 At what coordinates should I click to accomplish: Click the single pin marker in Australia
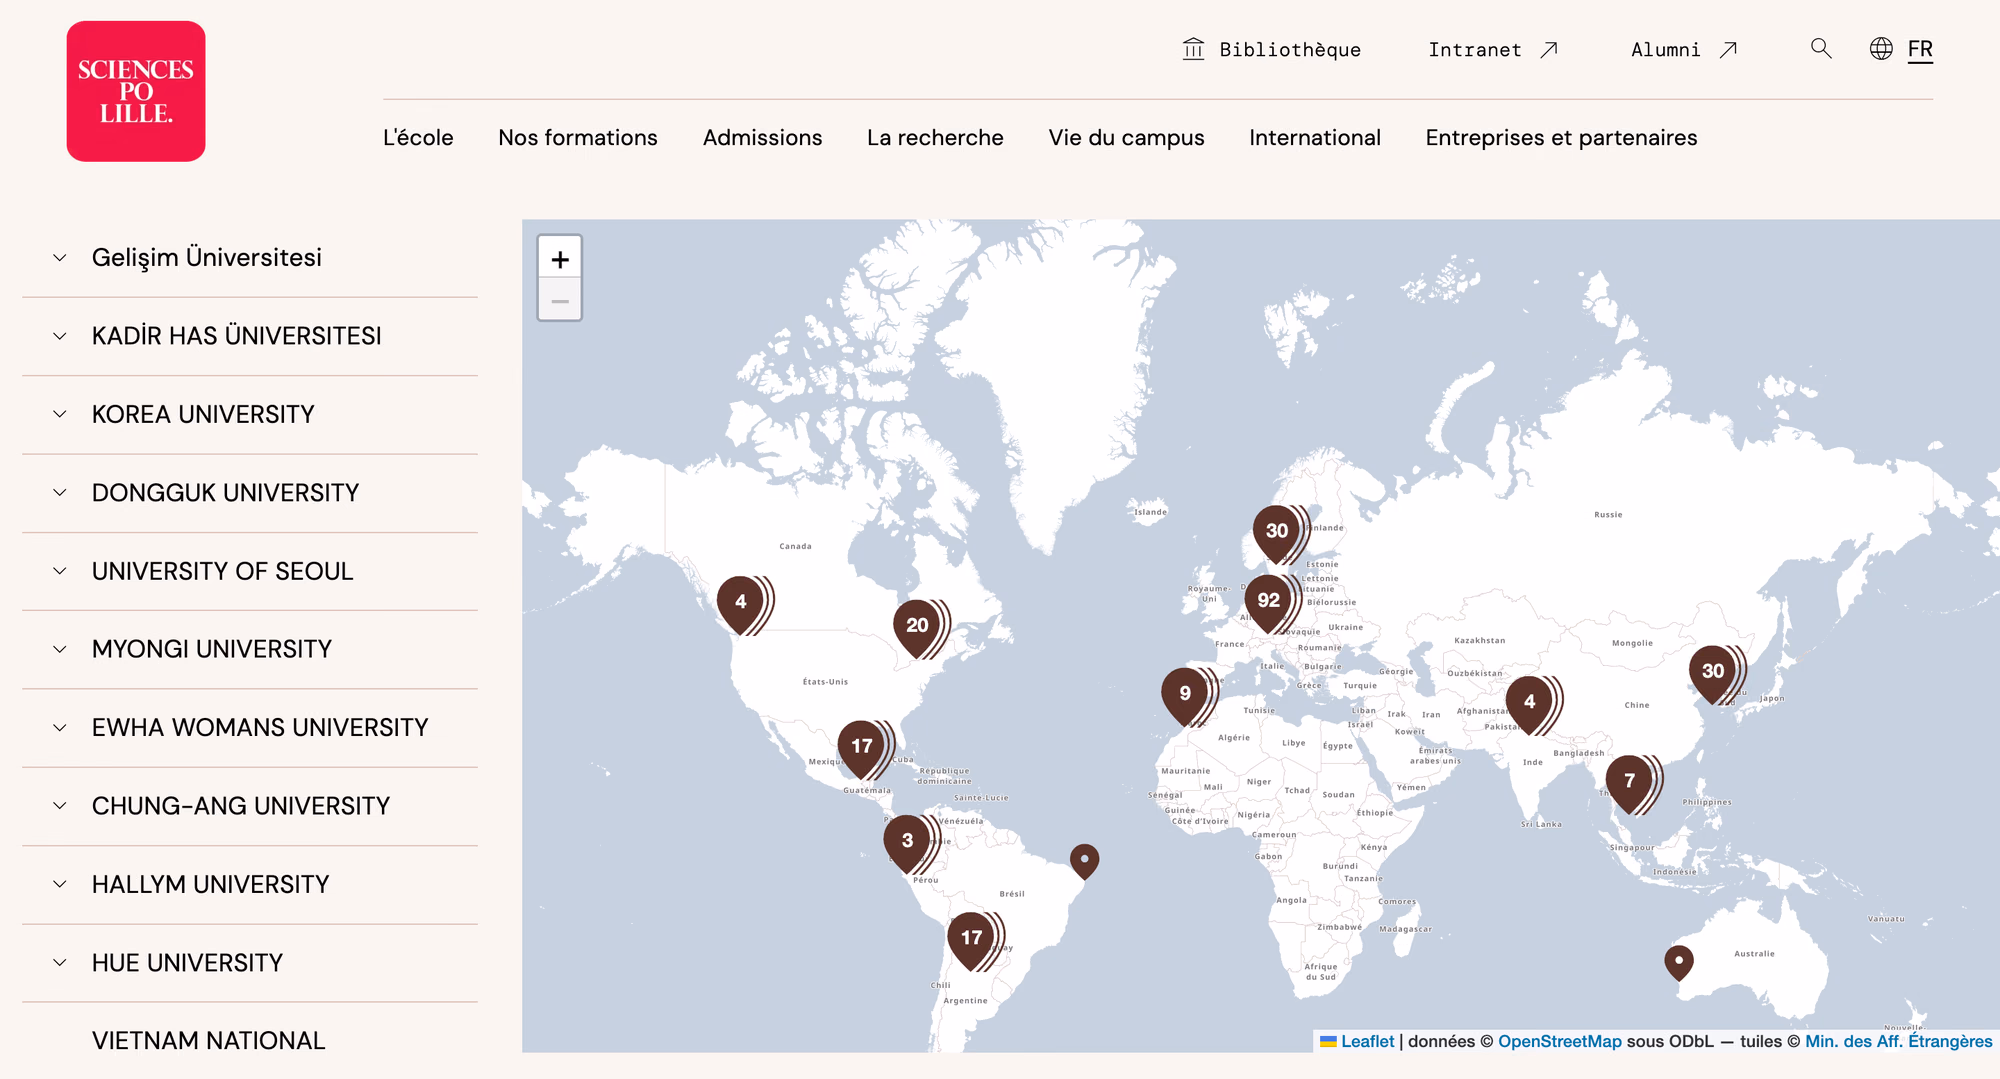click(x=1679, y=962)
